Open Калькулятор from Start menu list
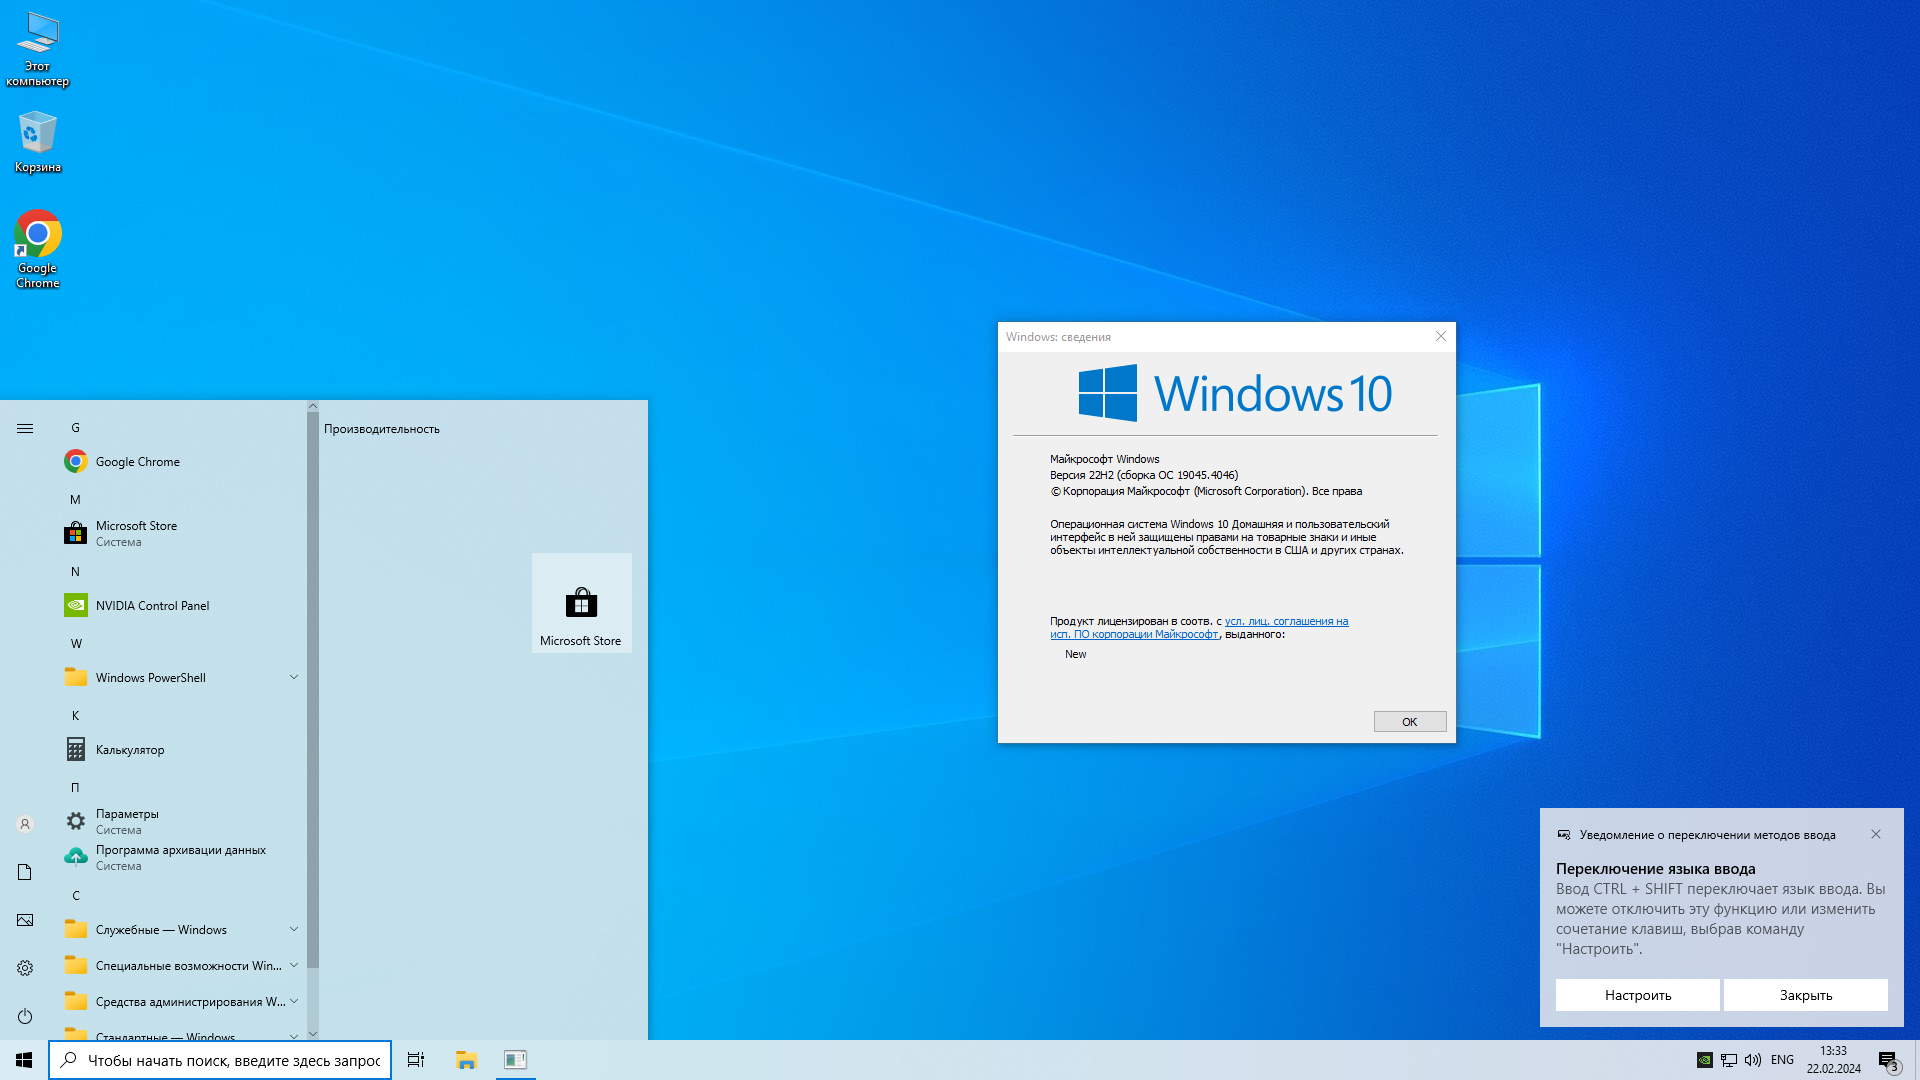Screen dimensions: 1920x1080 coord(130,750)
